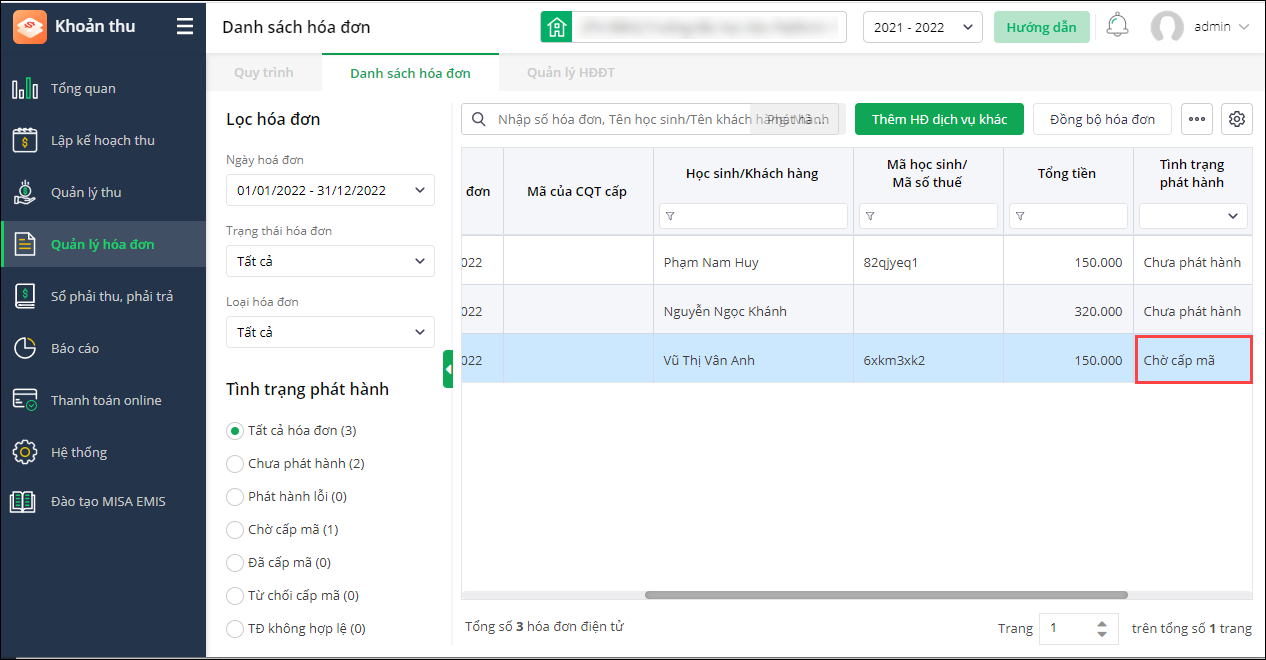Click the three-dots more options button

pos(1196,119)
